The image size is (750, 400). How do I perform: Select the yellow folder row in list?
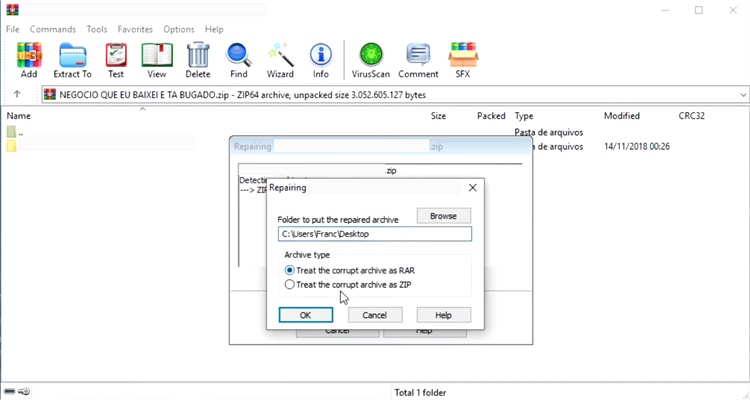point(100,145)
